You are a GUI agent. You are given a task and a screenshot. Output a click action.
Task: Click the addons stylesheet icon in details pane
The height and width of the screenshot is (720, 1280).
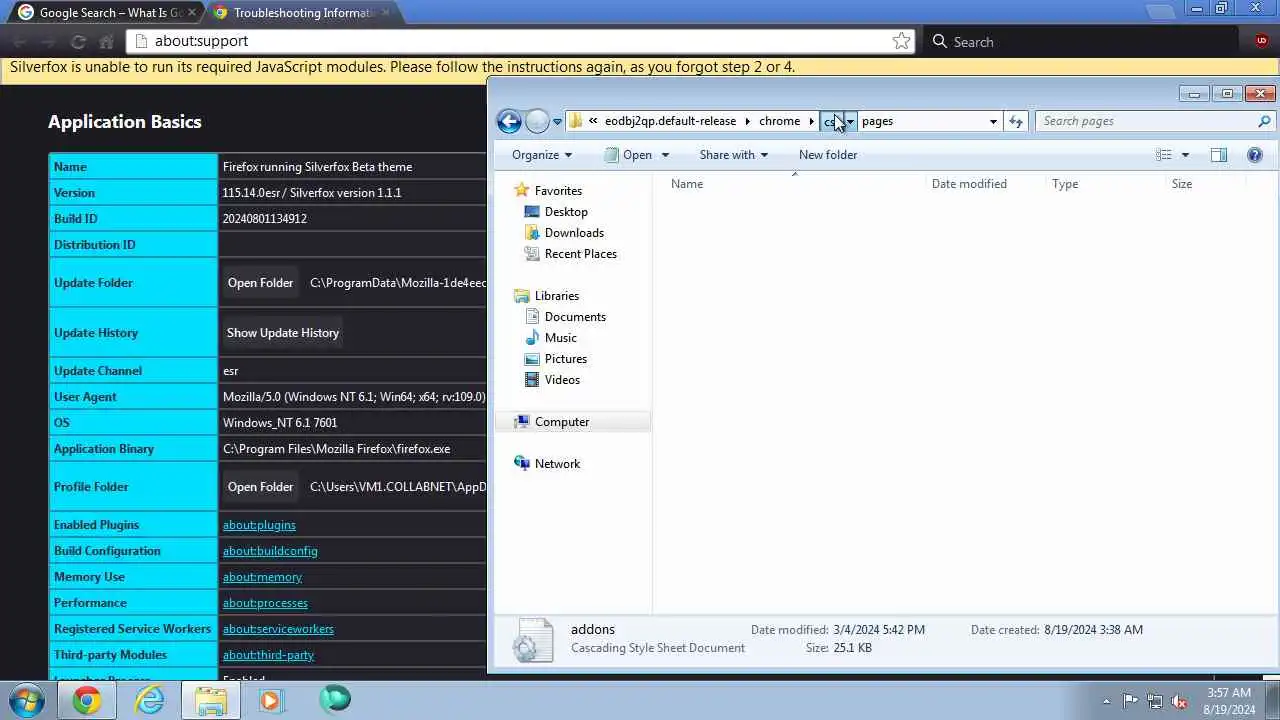click(532, 640)
